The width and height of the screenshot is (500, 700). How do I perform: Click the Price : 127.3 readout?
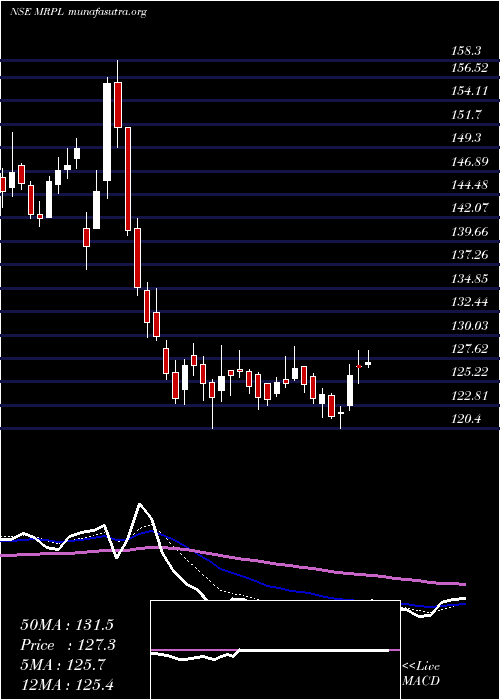coord(68,645)
